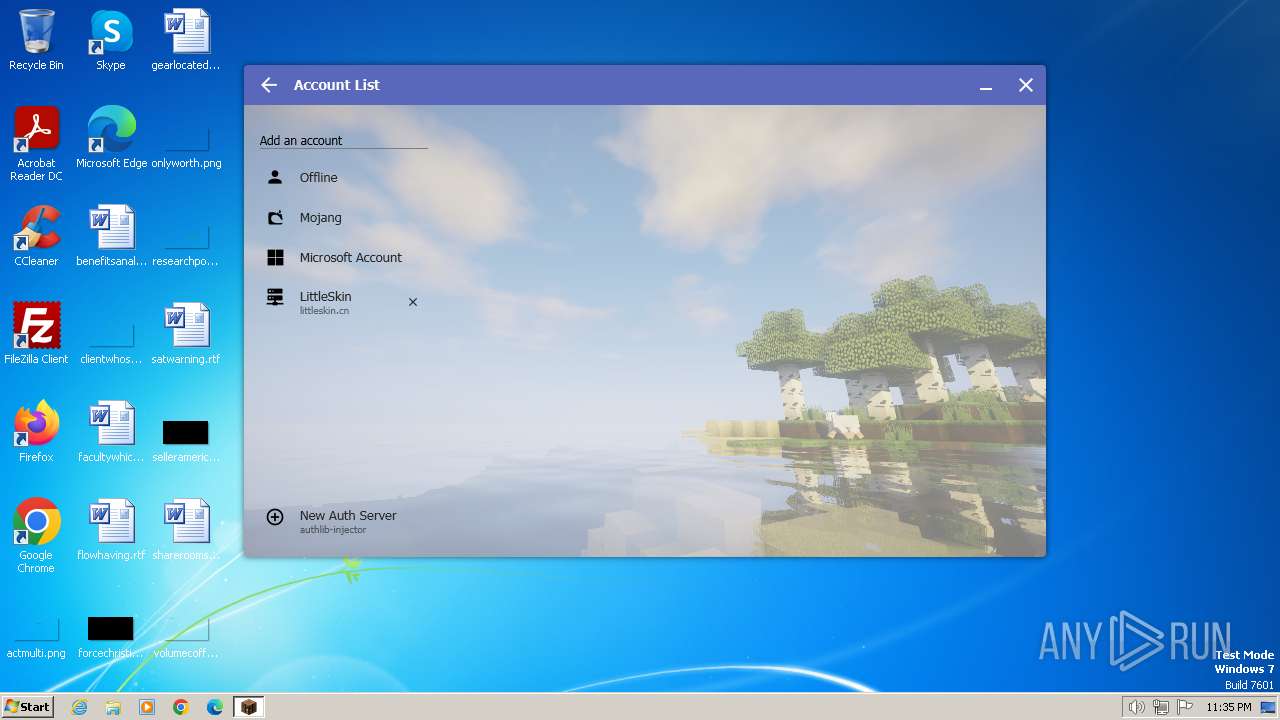Open the sharerooms Word document
This screenshot has height=720, width=1280.
click(x=186, y=530)
